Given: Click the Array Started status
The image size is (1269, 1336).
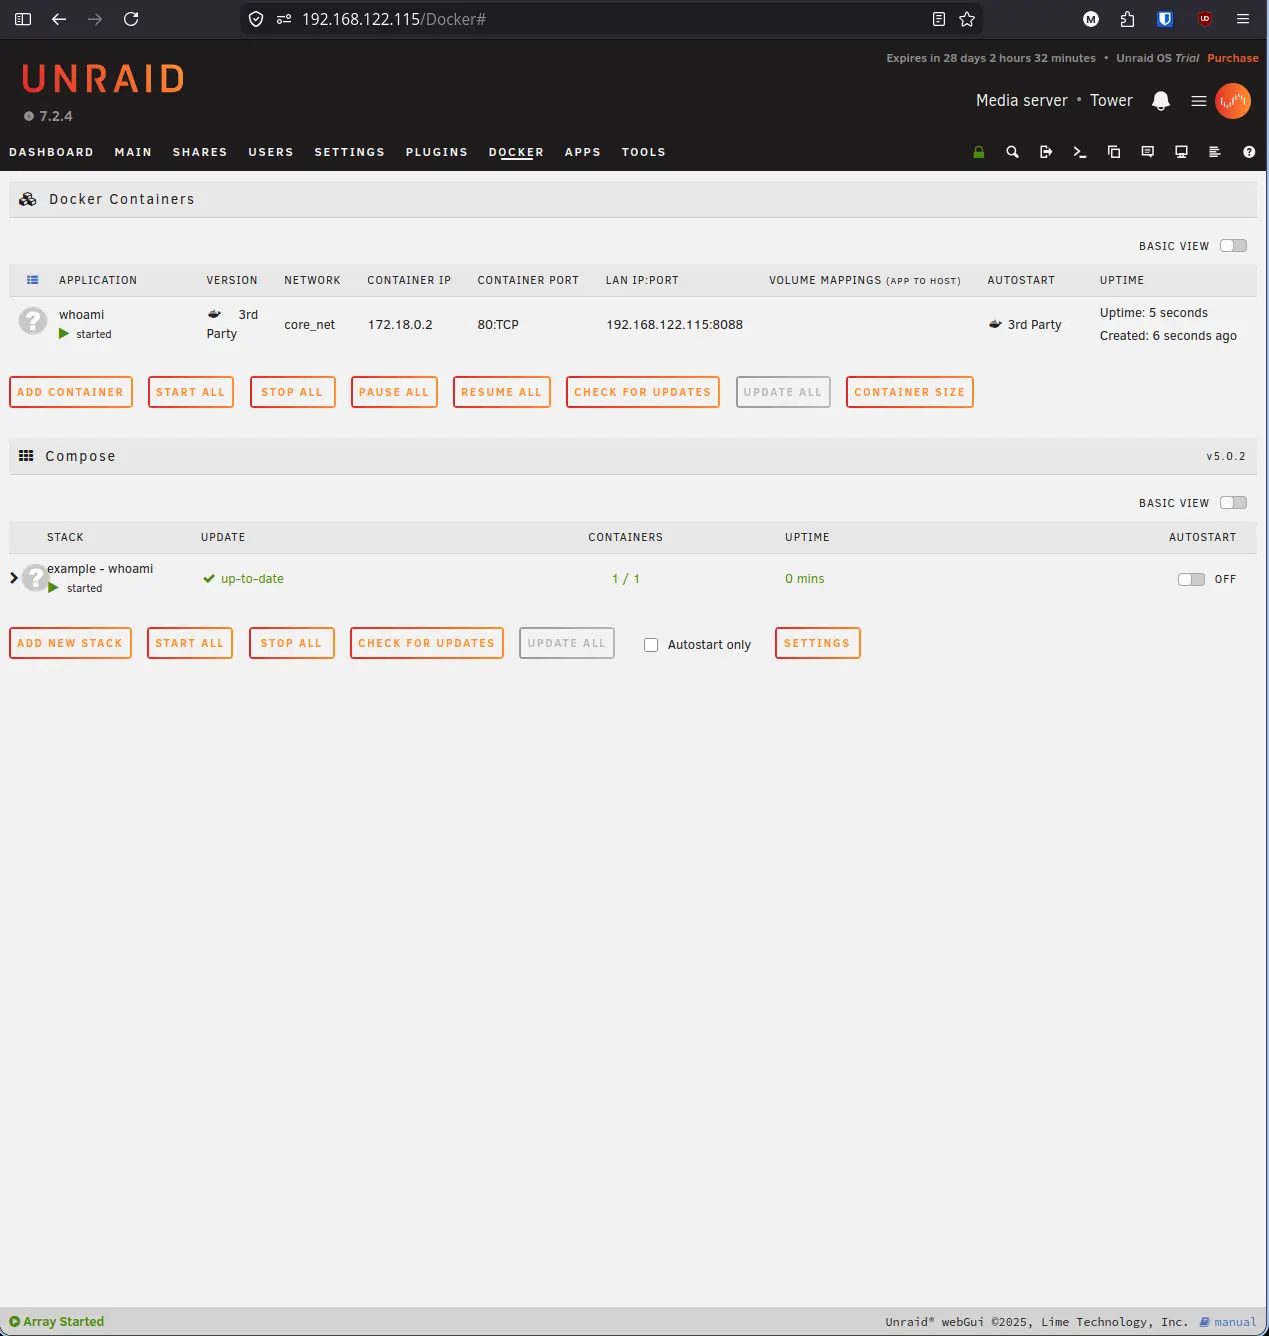Looking at the screenshot, I should [57, 1322].
